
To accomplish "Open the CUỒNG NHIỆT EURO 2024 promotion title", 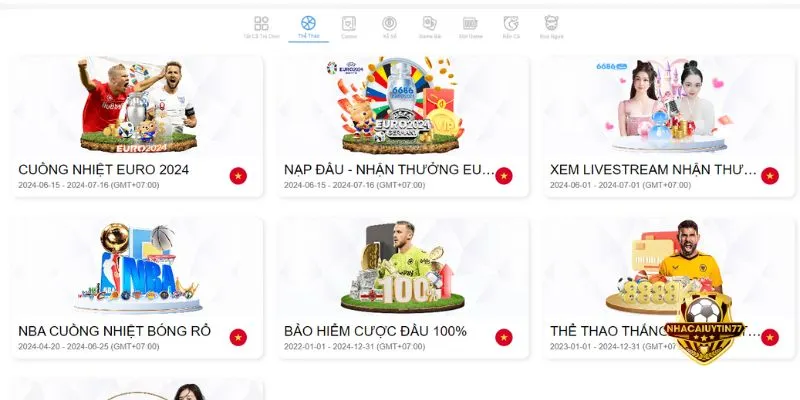I will 104,170.
